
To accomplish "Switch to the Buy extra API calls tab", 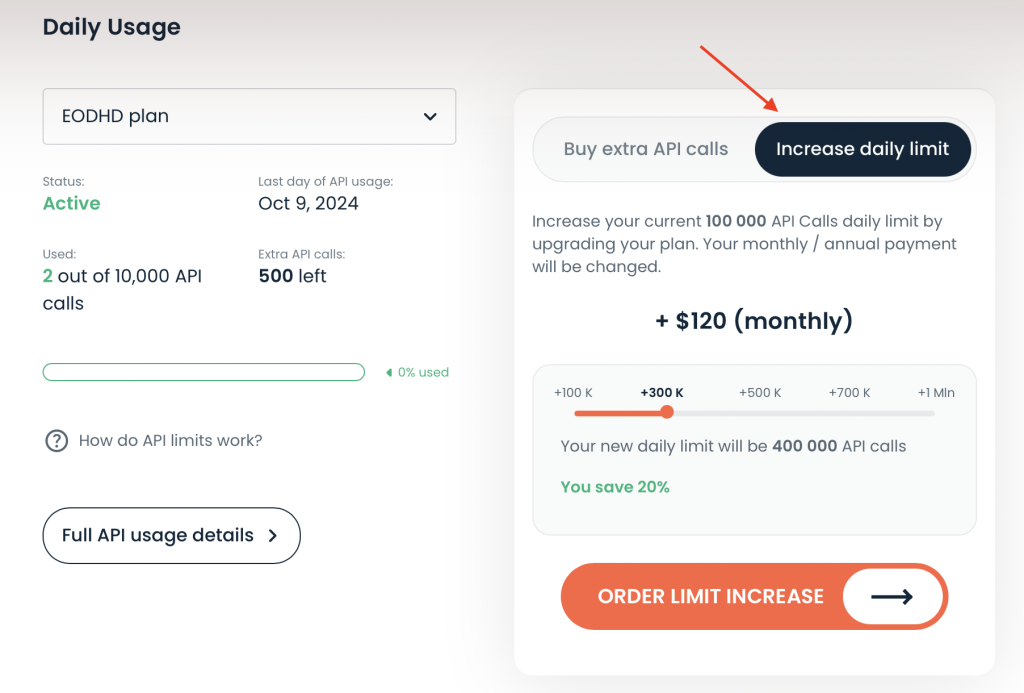I will 644,148.
